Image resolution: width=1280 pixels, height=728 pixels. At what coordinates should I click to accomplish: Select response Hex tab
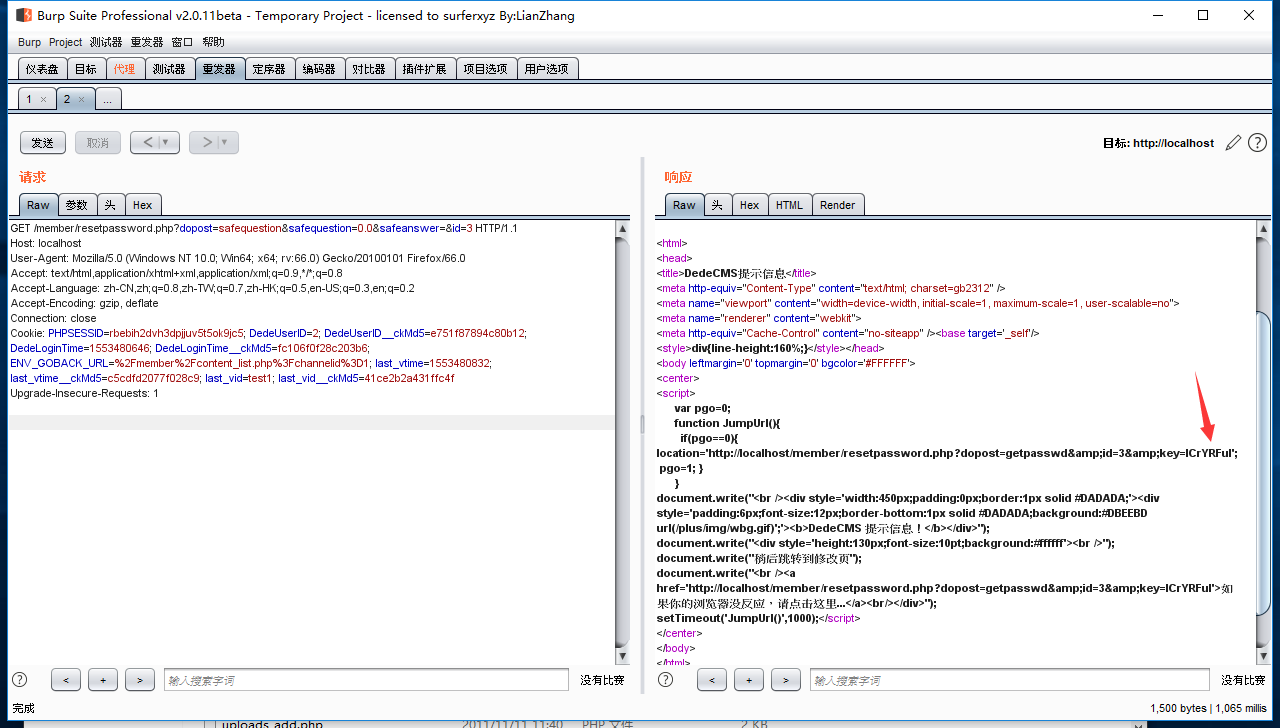point(749,205)
